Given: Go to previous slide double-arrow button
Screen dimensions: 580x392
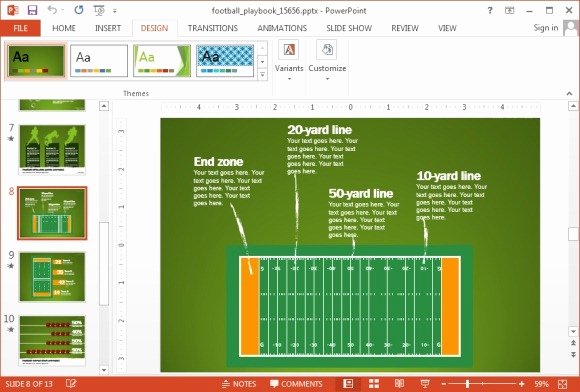Looking at the screenshot, I should tap(573, 343).
